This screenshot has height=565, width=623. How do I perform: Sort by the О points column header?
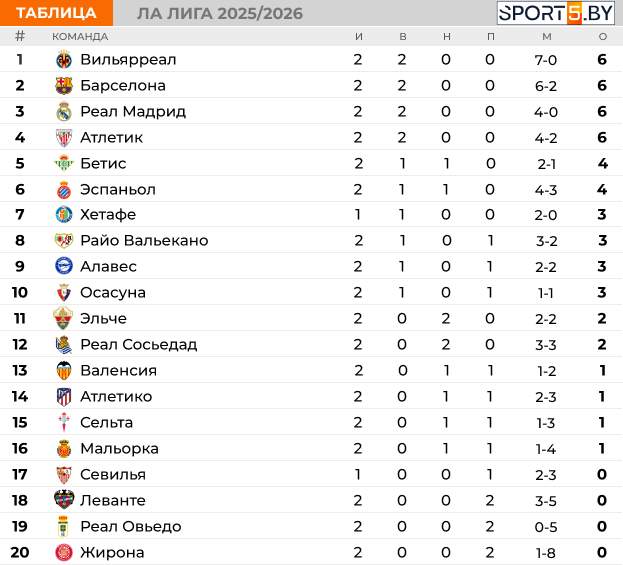[603, 37]
